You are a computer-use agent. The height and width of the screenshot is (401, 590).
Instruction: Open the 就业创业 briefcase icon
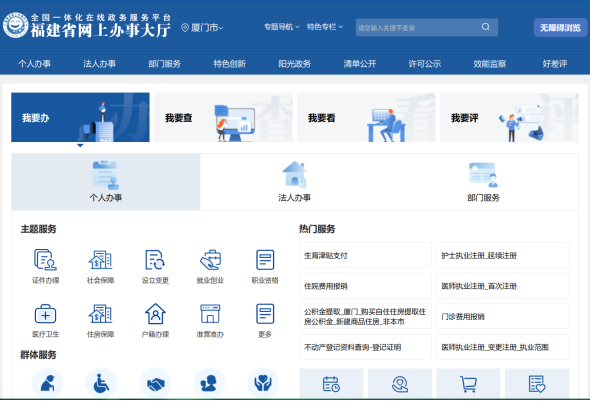click(x=210, y=260)
